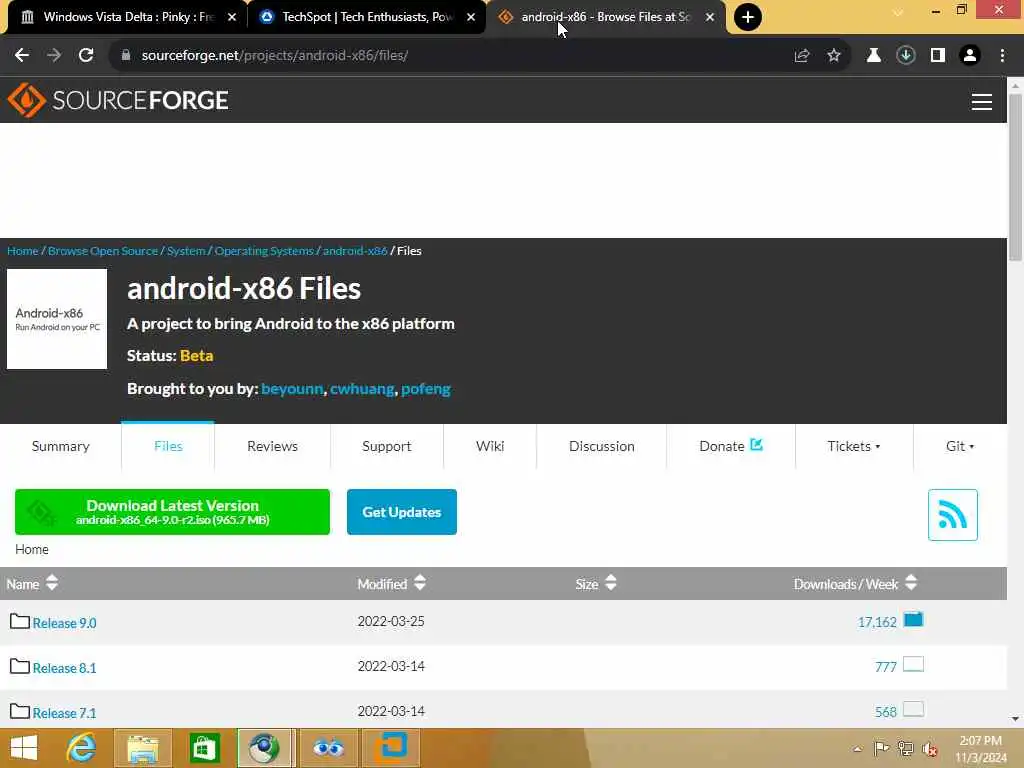This screenshot has width=1024, height=768.
Task: Go back using browser back arrow
Action: (22, 56)
